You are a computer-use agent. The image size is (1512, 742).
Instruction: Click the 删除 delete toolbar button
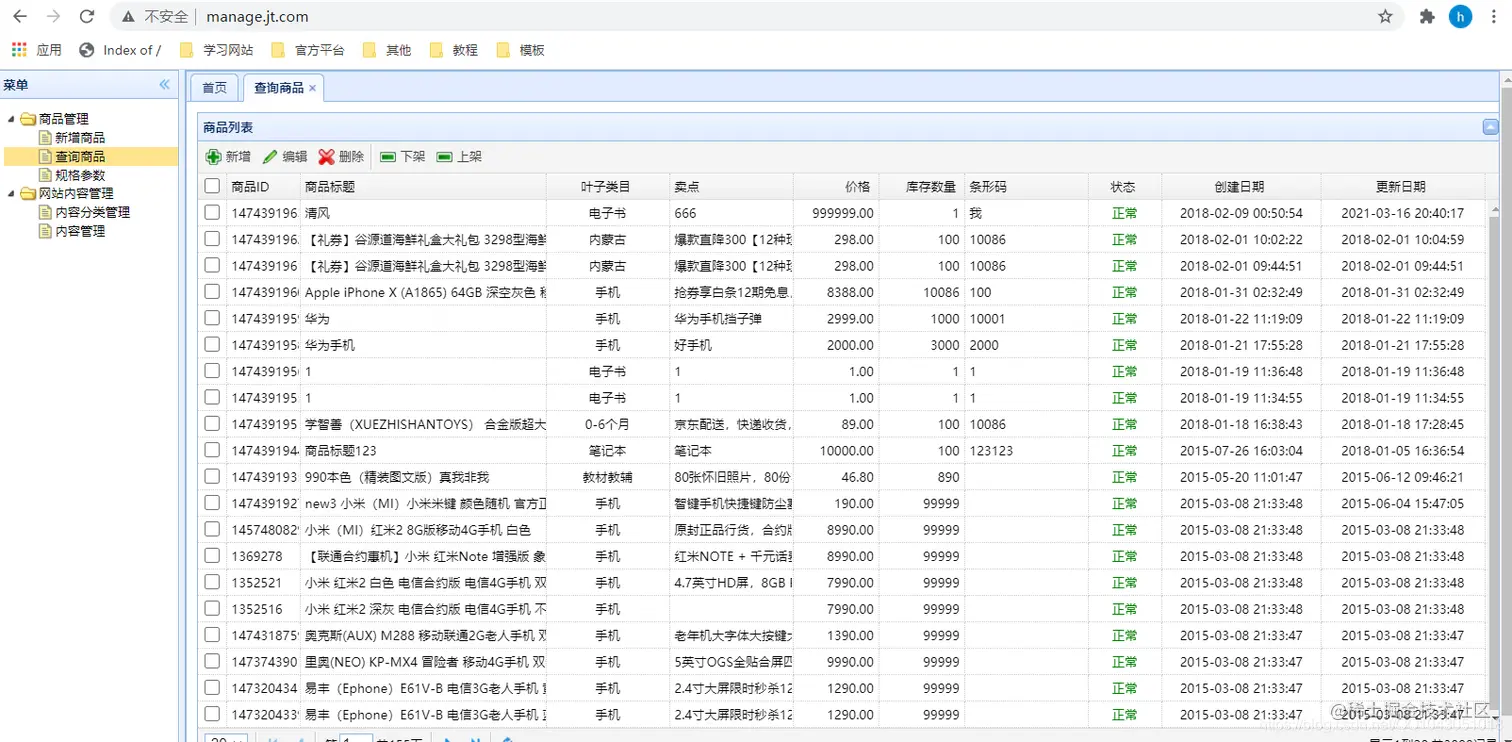point(342,157)
